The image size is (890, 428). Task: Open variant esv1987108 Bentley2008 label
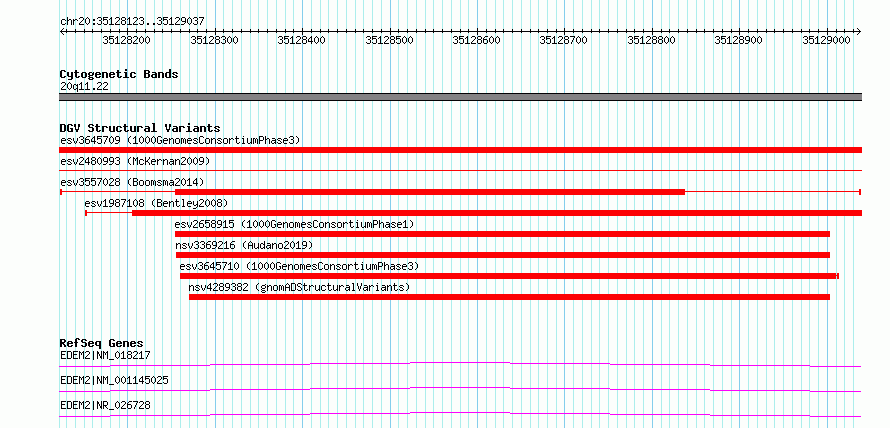pyautogui.click(x=156, y=203)
